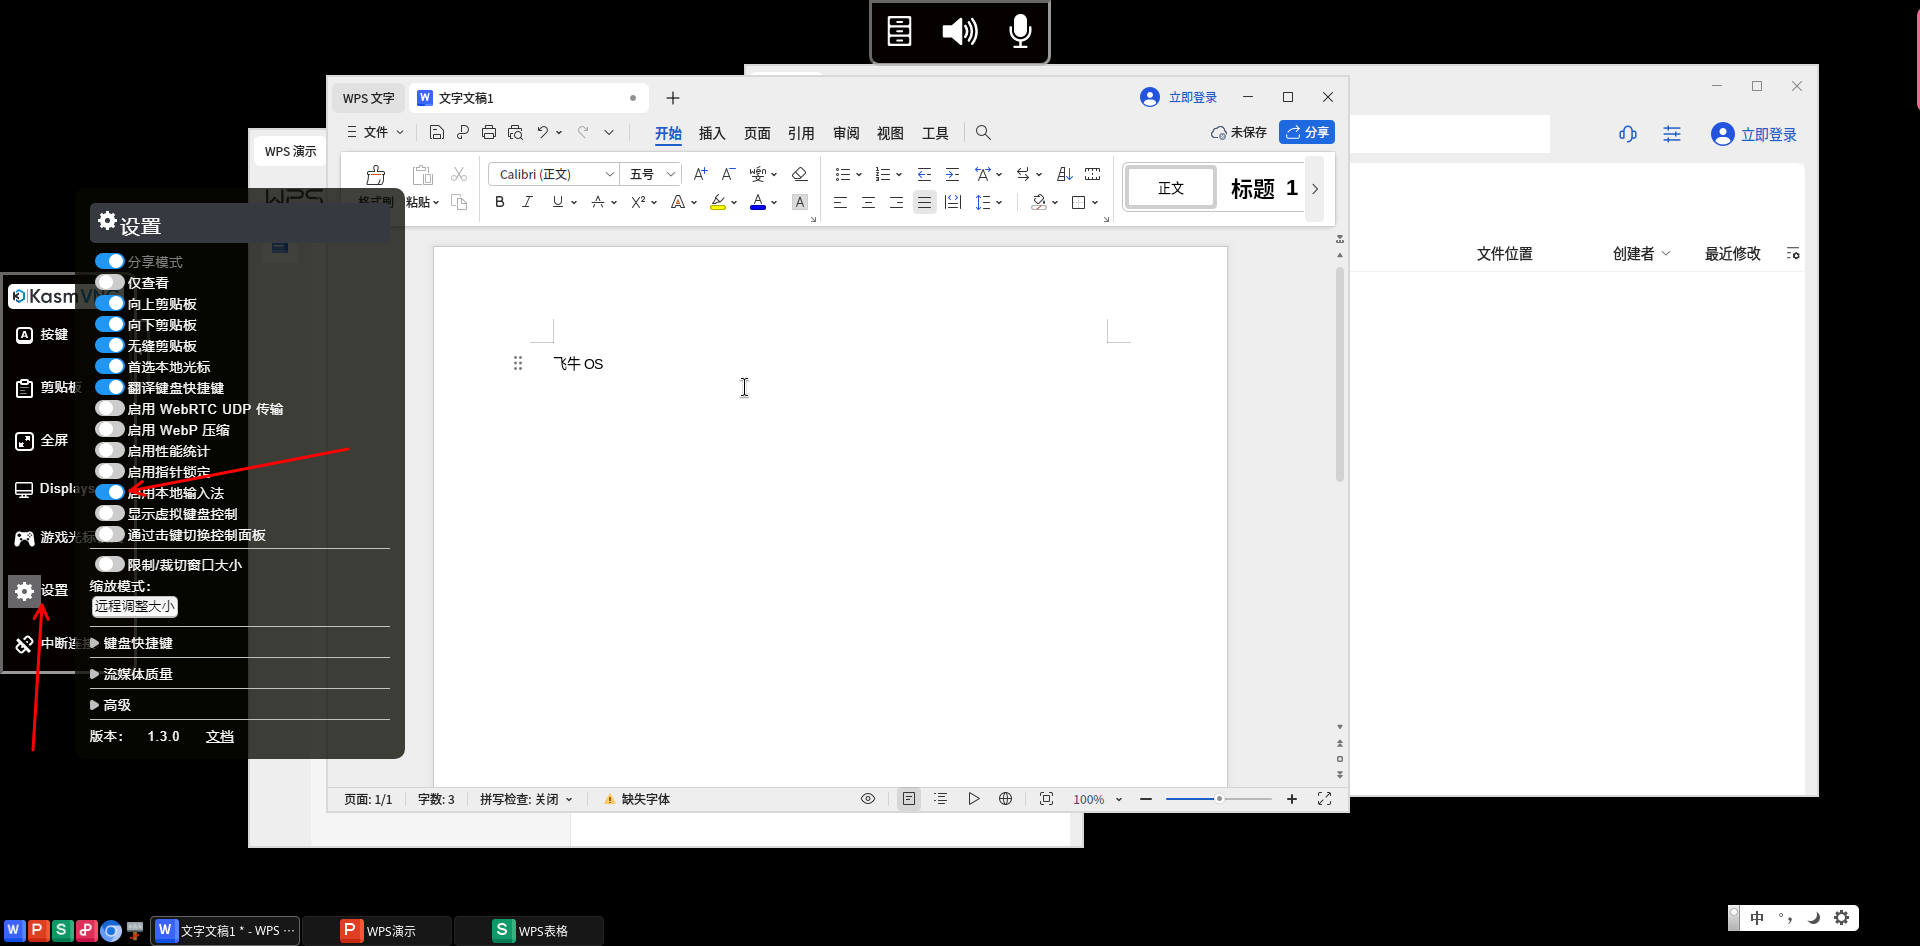The image size is (1920, 946).
Task: Click the Undo icon
Action: [543, 132]
